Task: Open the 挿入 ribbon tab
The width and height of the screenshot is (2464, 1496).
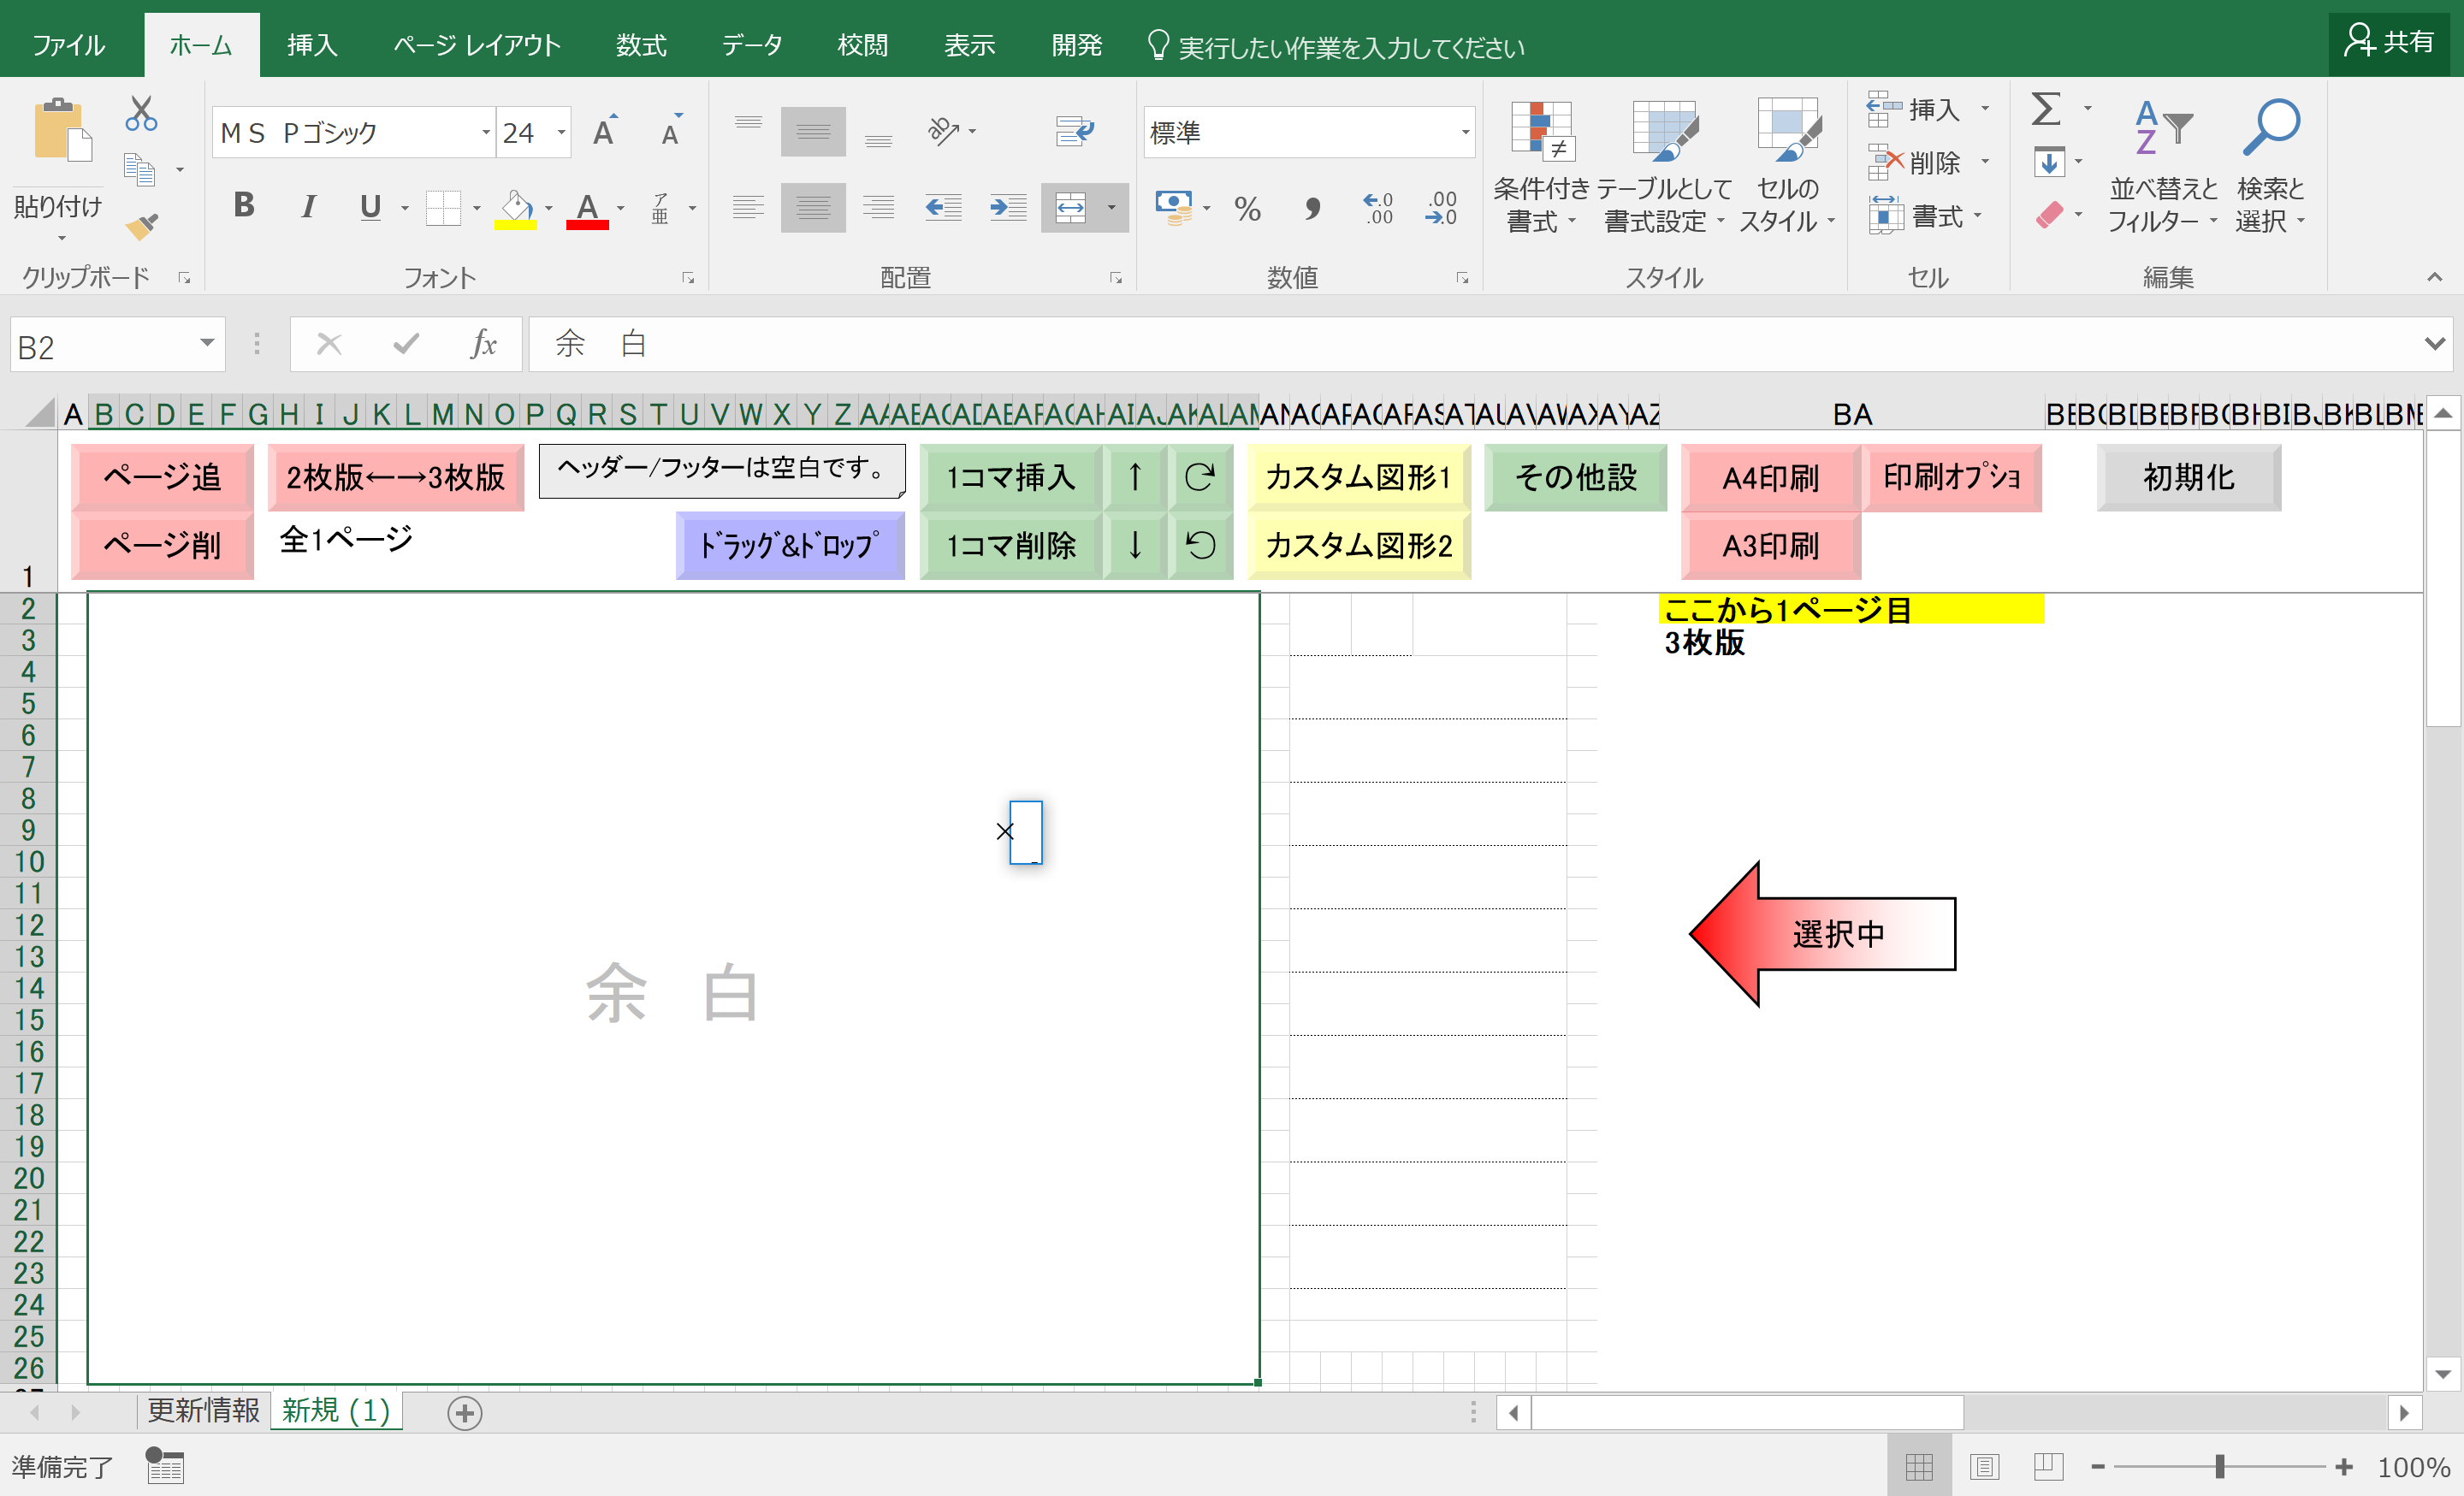Action: [x=312, y=45]
